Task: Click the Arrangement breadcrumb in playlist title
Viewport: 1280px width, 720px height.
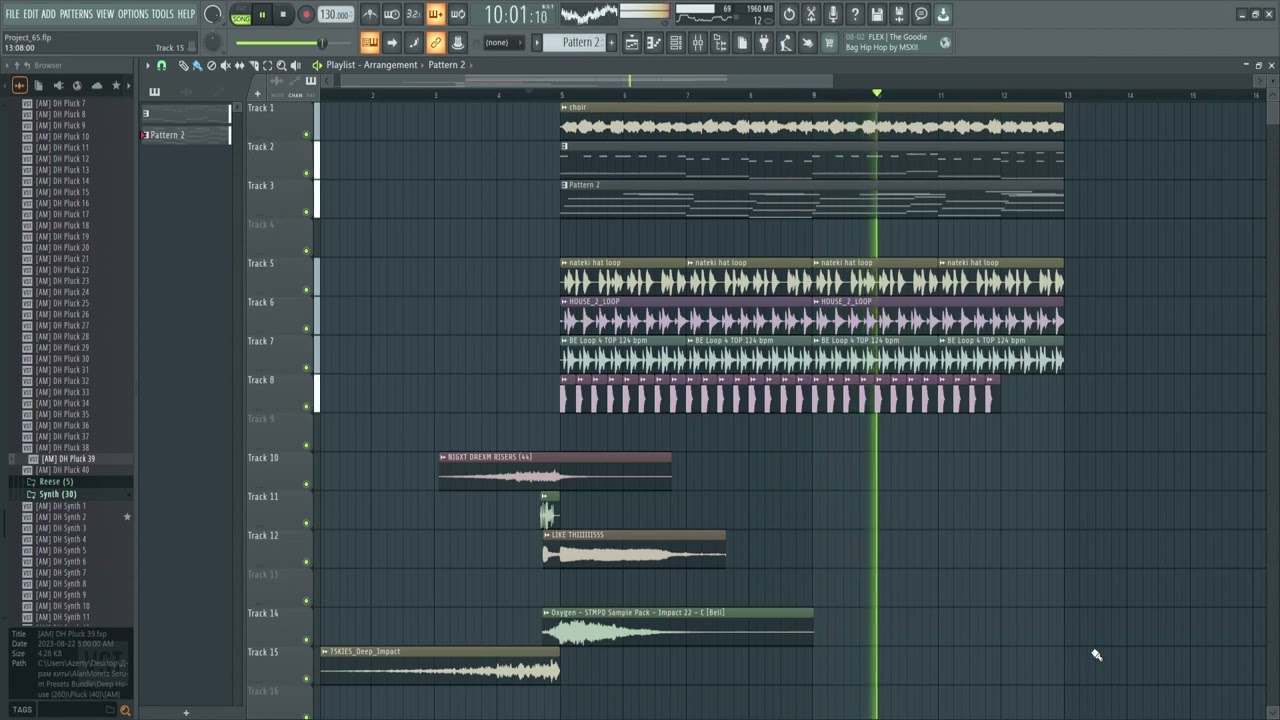Action: pyautogui.click(x=390, y=65)
